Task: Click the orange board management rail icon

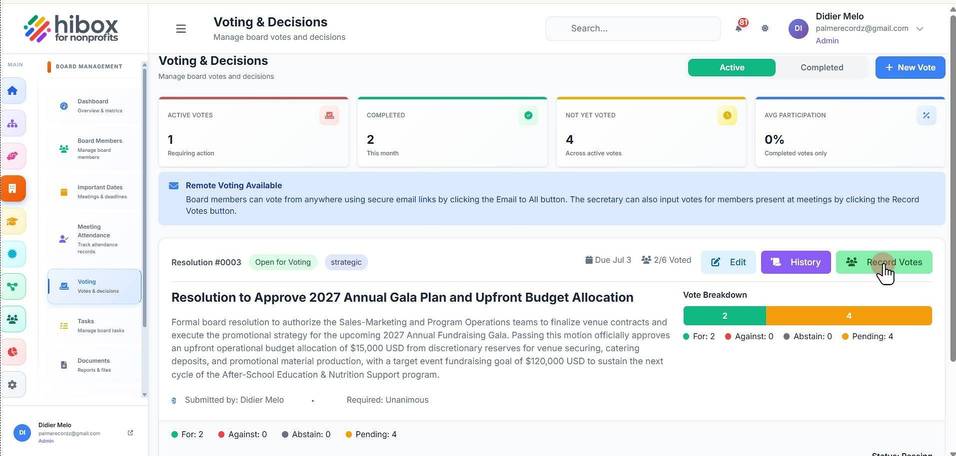Action: 12,188
